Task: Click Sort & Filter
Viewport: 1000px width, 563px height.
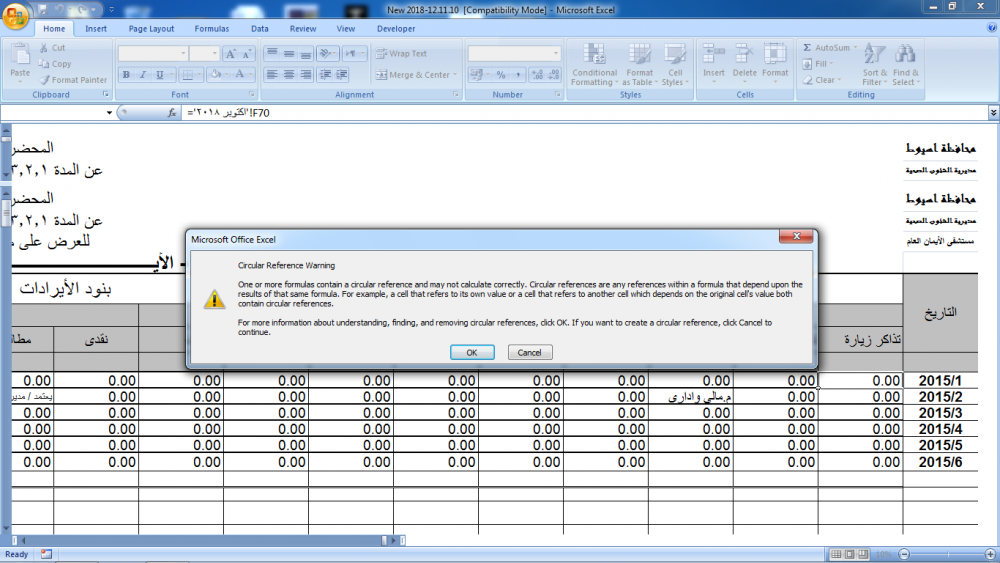Action: [x=874, y=64]
